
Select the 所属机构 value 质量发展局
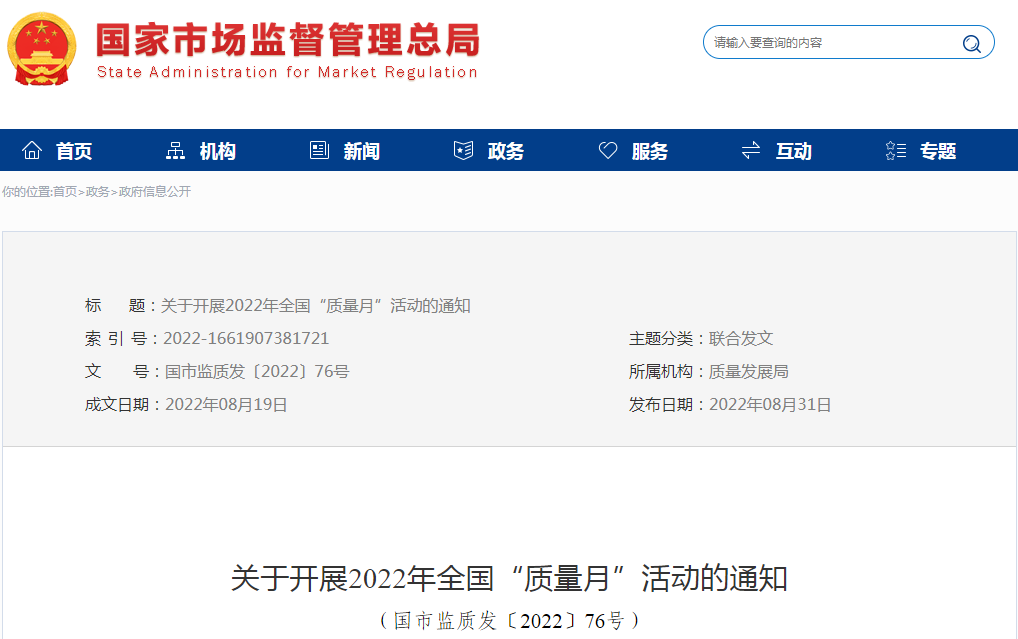[x=749, y=371]
